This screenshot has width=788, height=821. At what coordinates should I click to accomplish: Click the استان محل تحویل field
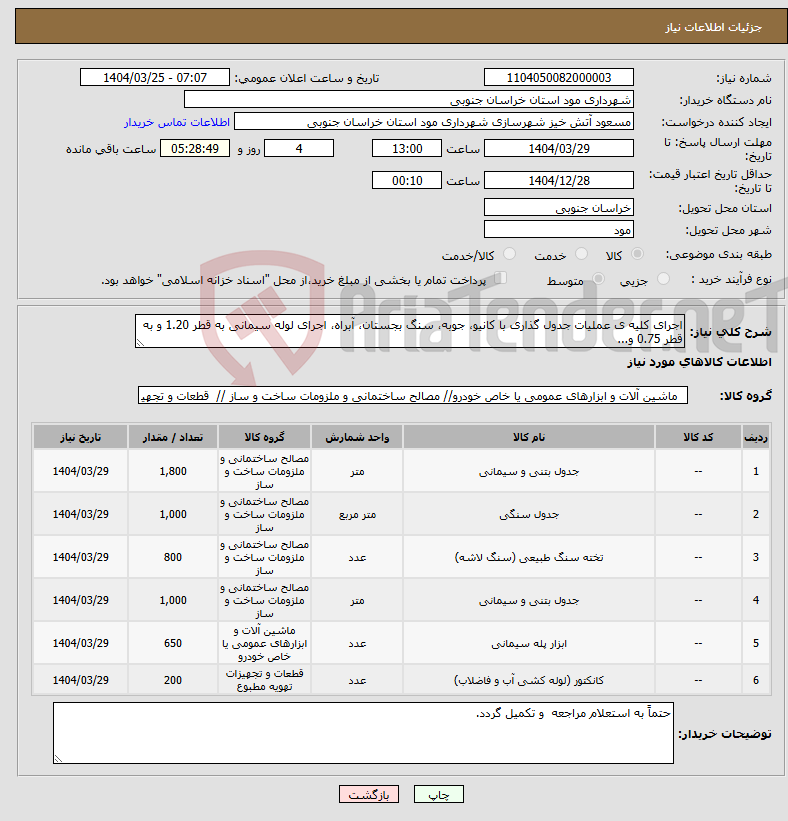(559, 207)
